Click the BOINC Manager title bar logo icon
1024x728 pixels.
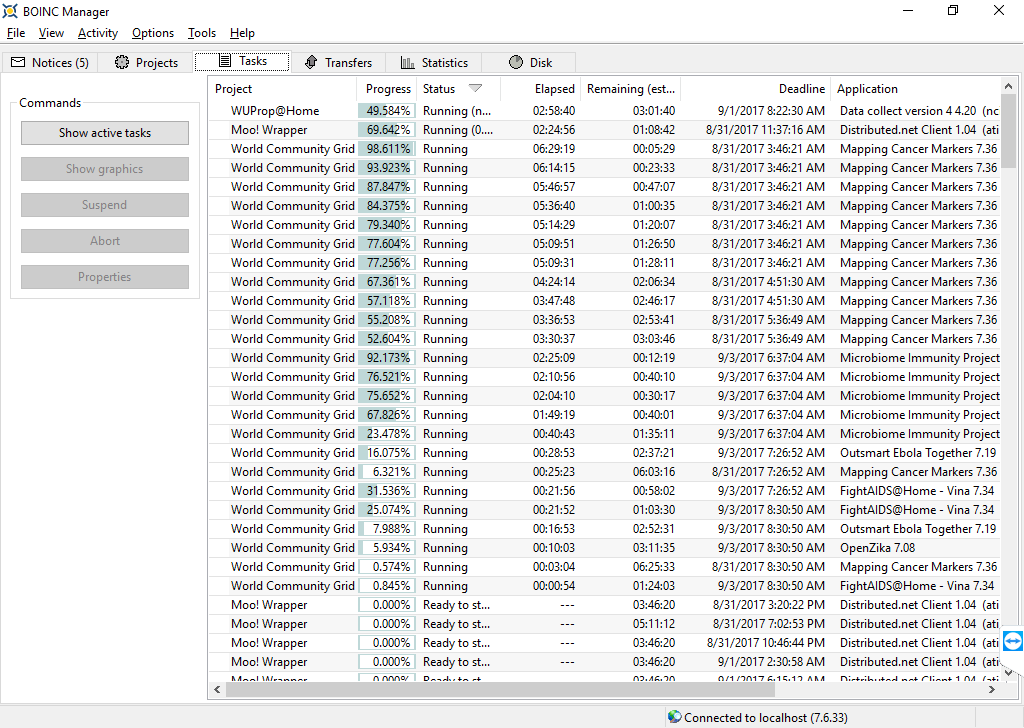click(x=10, y=11)
